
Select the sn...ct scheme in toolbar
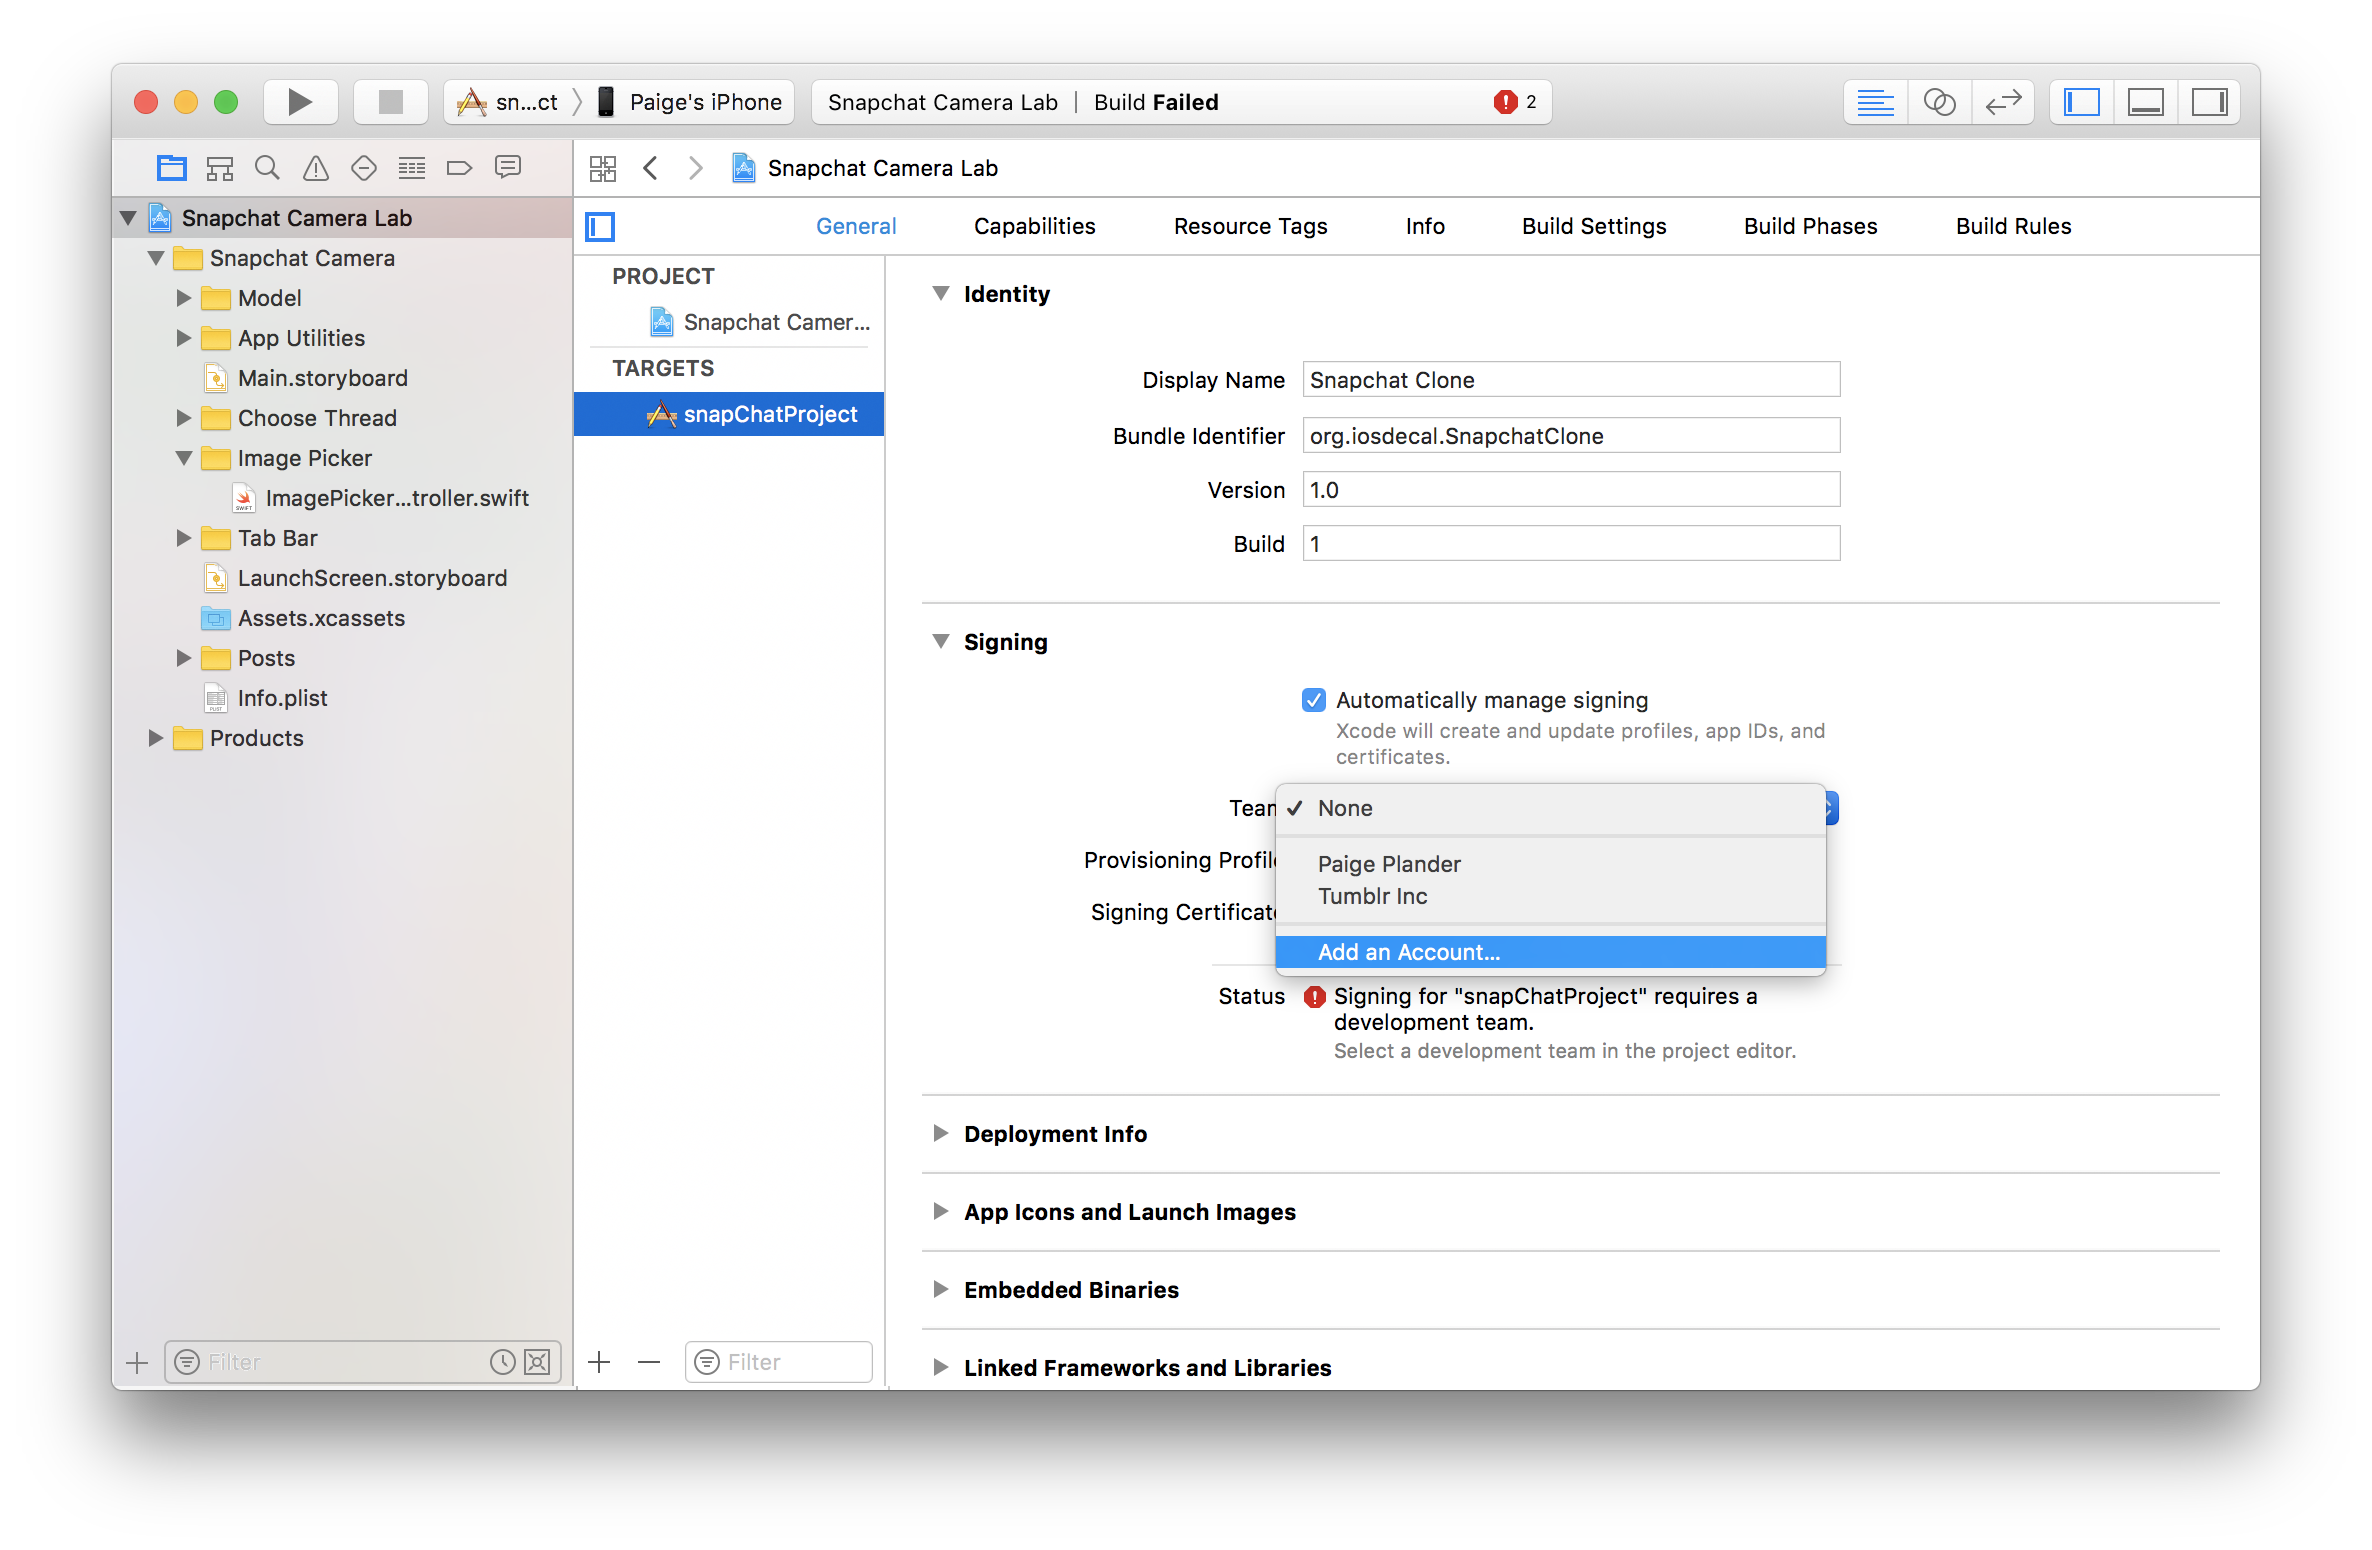tap(507, 102)
